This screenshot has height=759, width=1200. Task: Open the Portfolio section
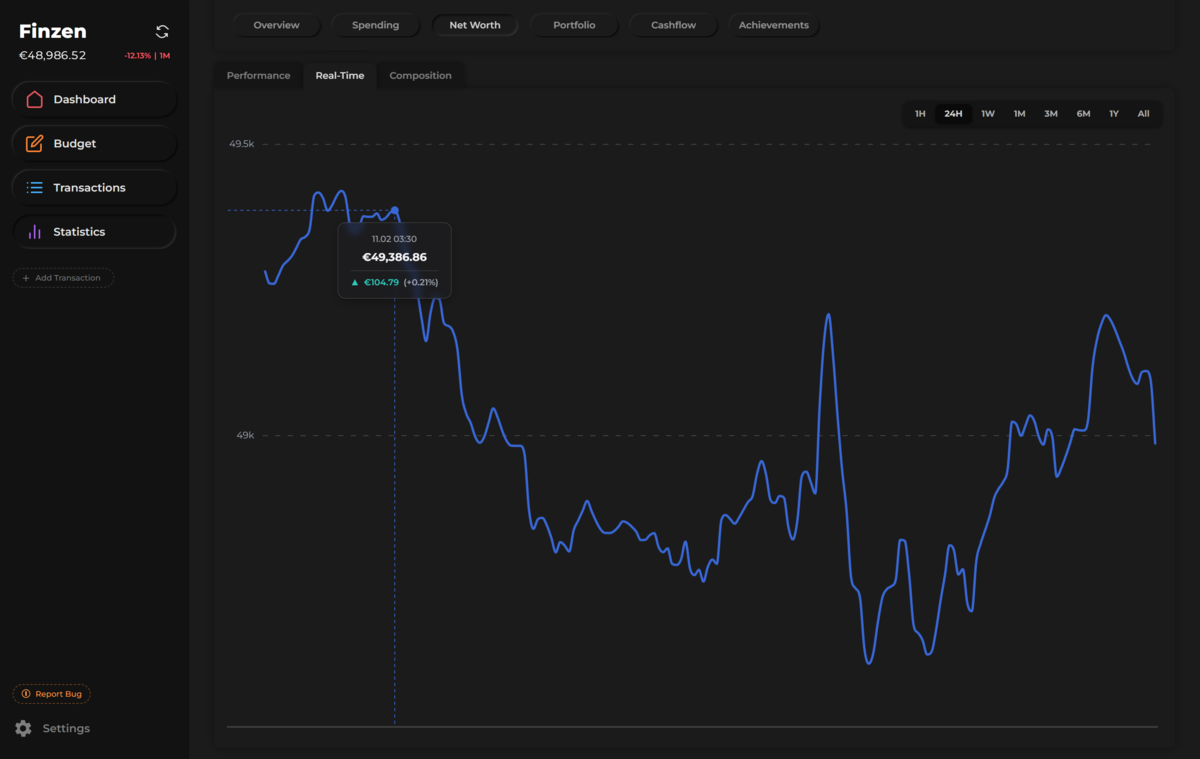coord(574,25)
